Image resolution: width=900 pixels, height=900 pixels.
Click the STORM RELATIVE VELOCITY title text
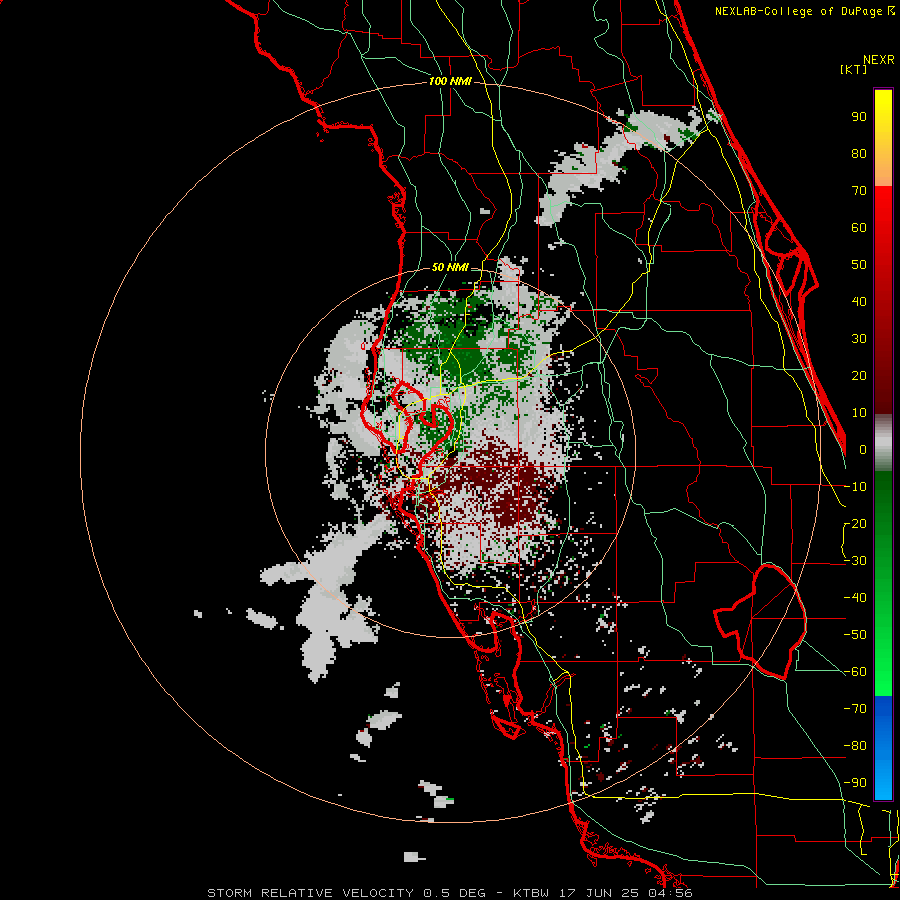310,893
